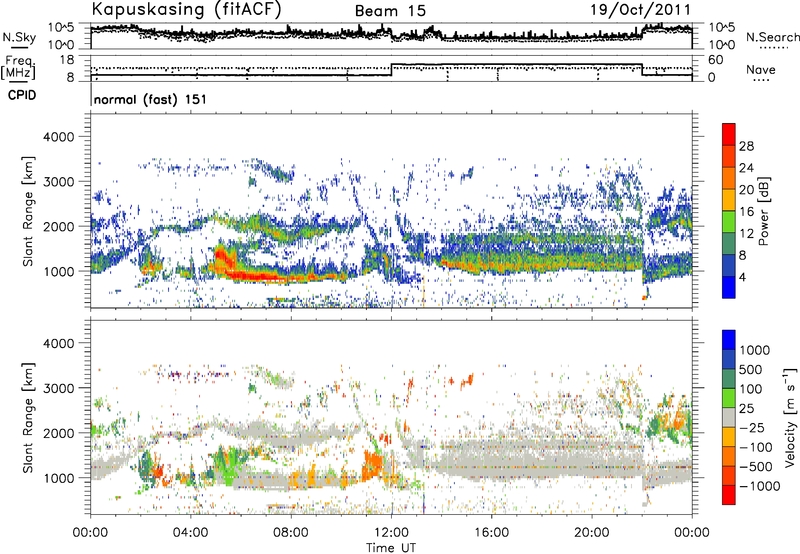Click the "18" tick of the frequency axis
This screenshot has height=554, width=800.
pyautogui.click(x=67, y=60)
